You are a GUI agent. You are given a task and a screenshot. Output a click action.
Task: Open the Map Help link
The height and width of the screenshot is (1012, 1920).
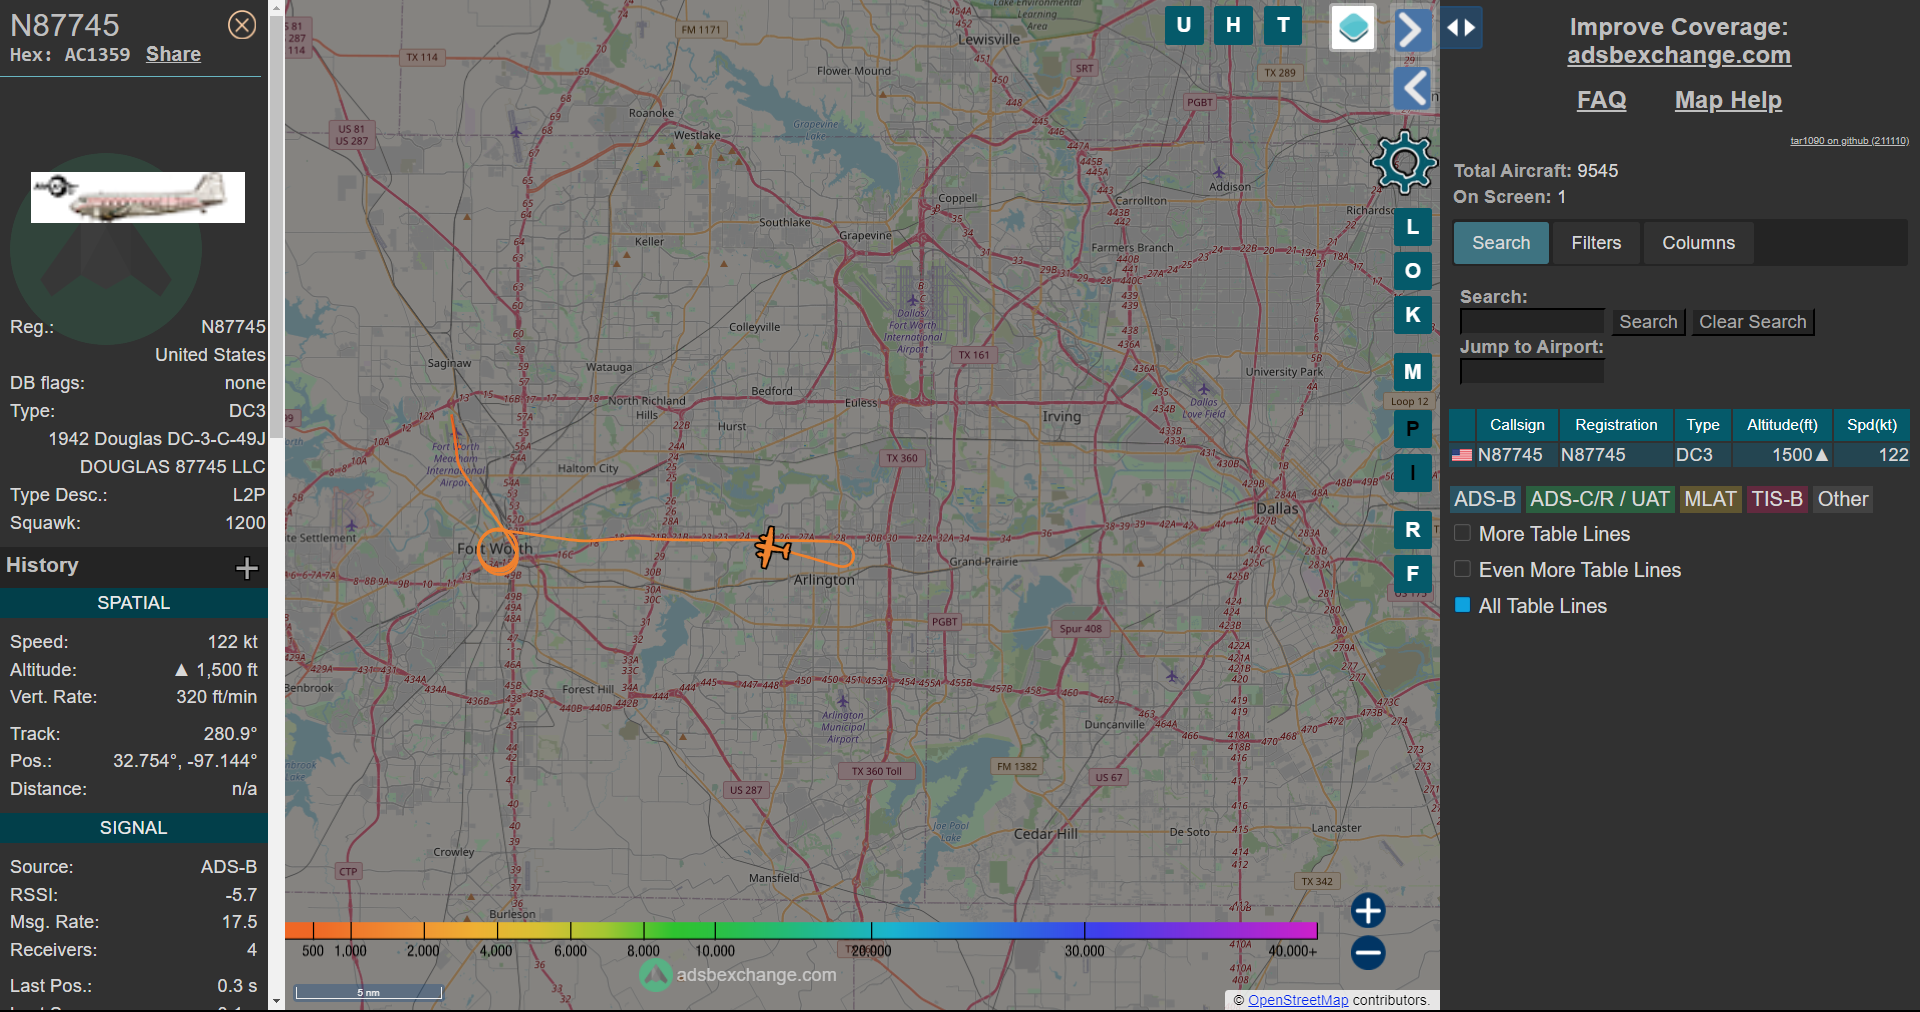1728,100
